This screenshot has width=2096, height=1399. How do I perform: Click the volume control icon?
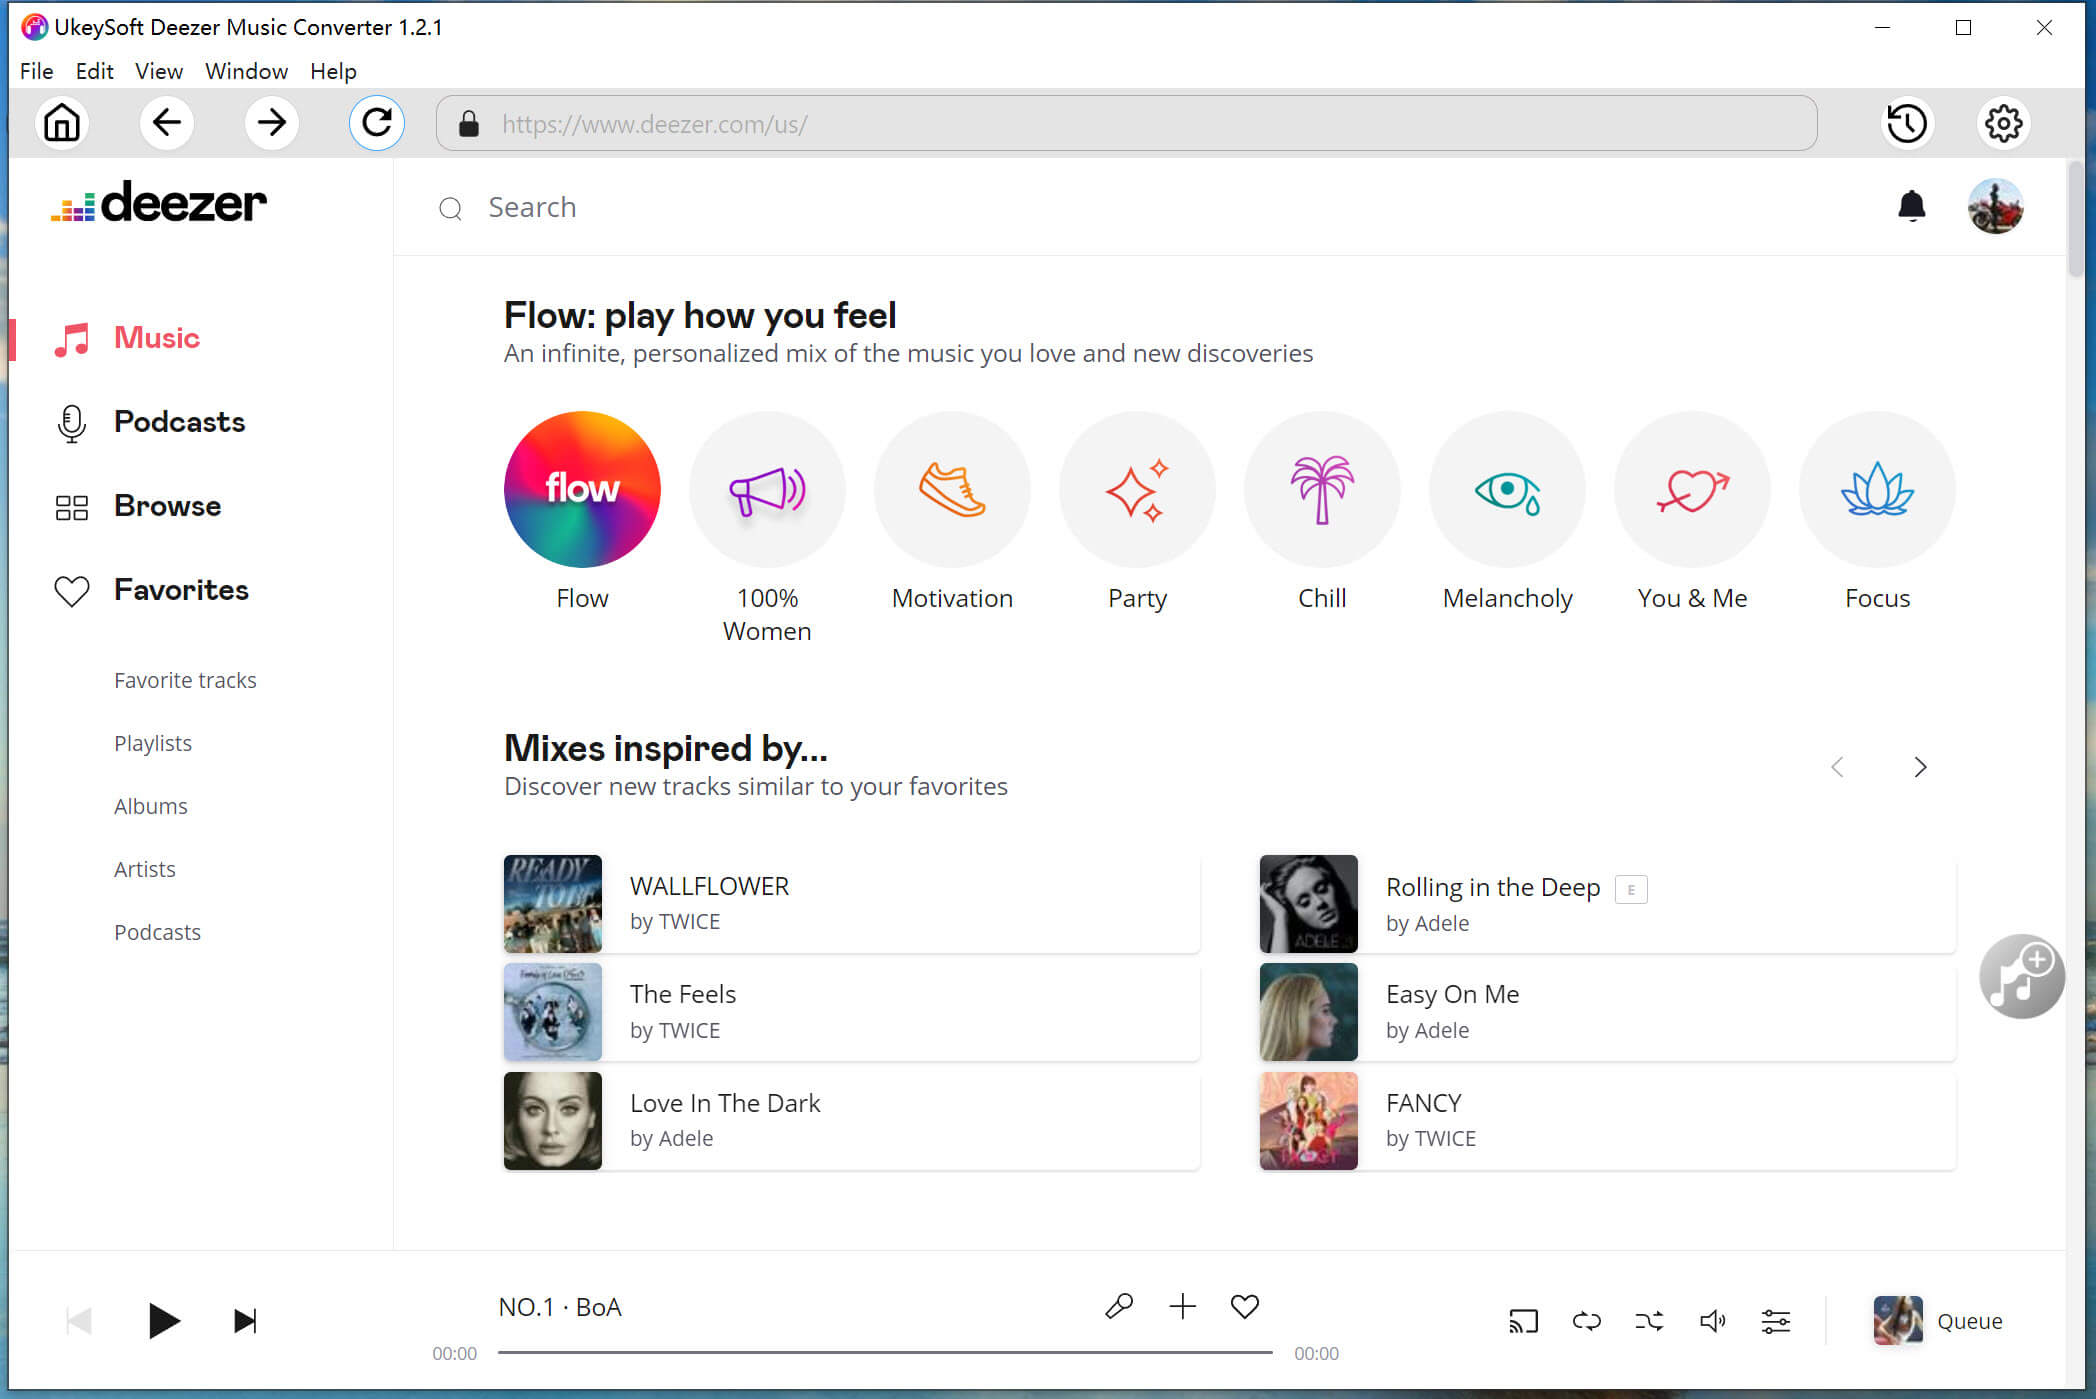[1712, 1319]
